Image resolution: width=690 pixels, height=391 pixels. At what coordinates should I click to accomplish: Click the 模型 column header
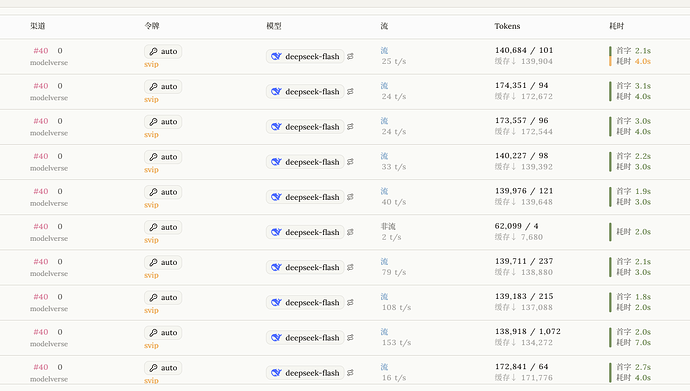(274, 26)
